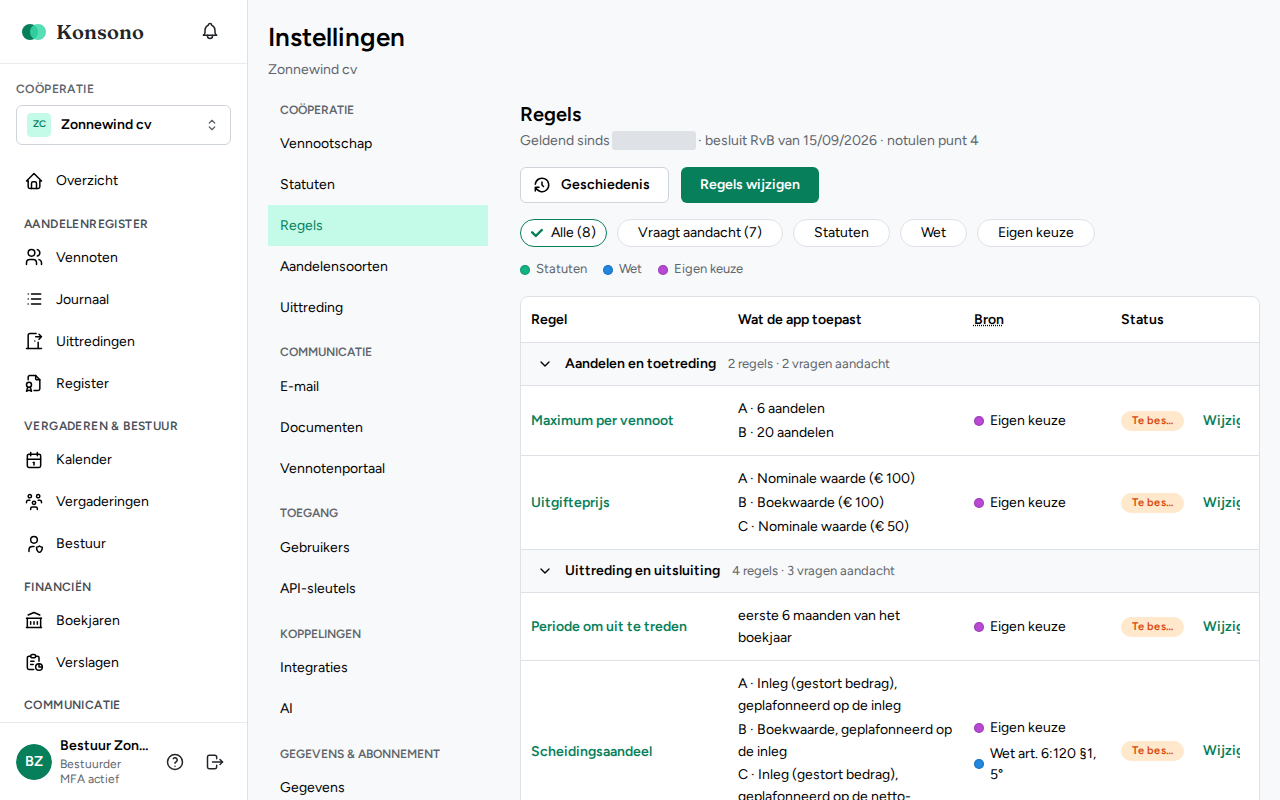The height and width of the screenshot is (800, 1280).
Task: Open Integraties settings
Action: [378, 668]
